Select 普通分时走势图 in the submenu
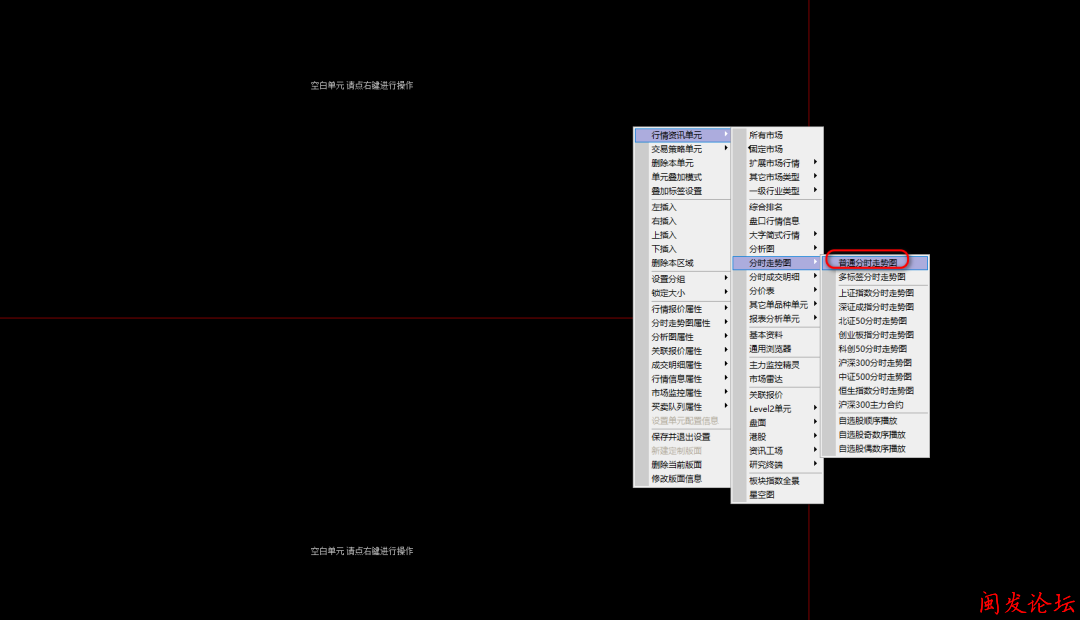The height and width of the screenshot is (620, 1080). click(867, 263)
